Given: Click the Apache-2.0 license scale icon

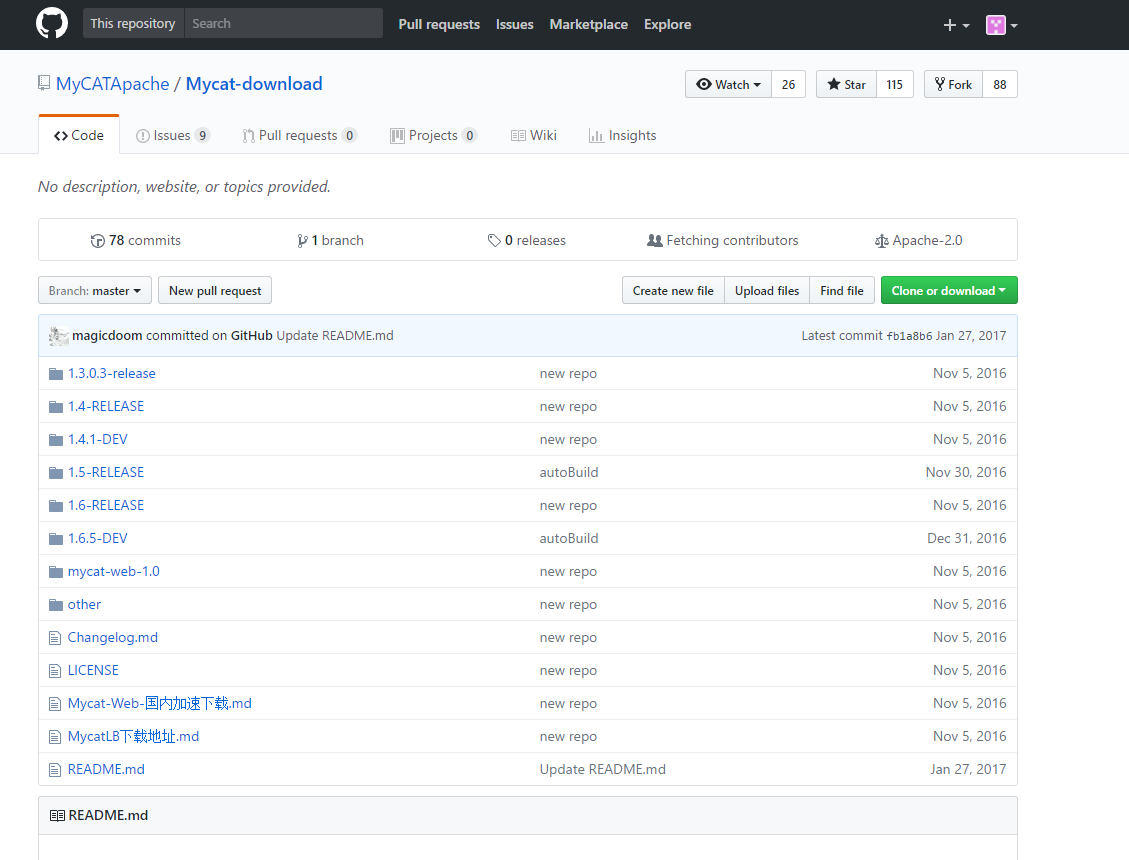Looking at the screenshot, I should 881,241.
